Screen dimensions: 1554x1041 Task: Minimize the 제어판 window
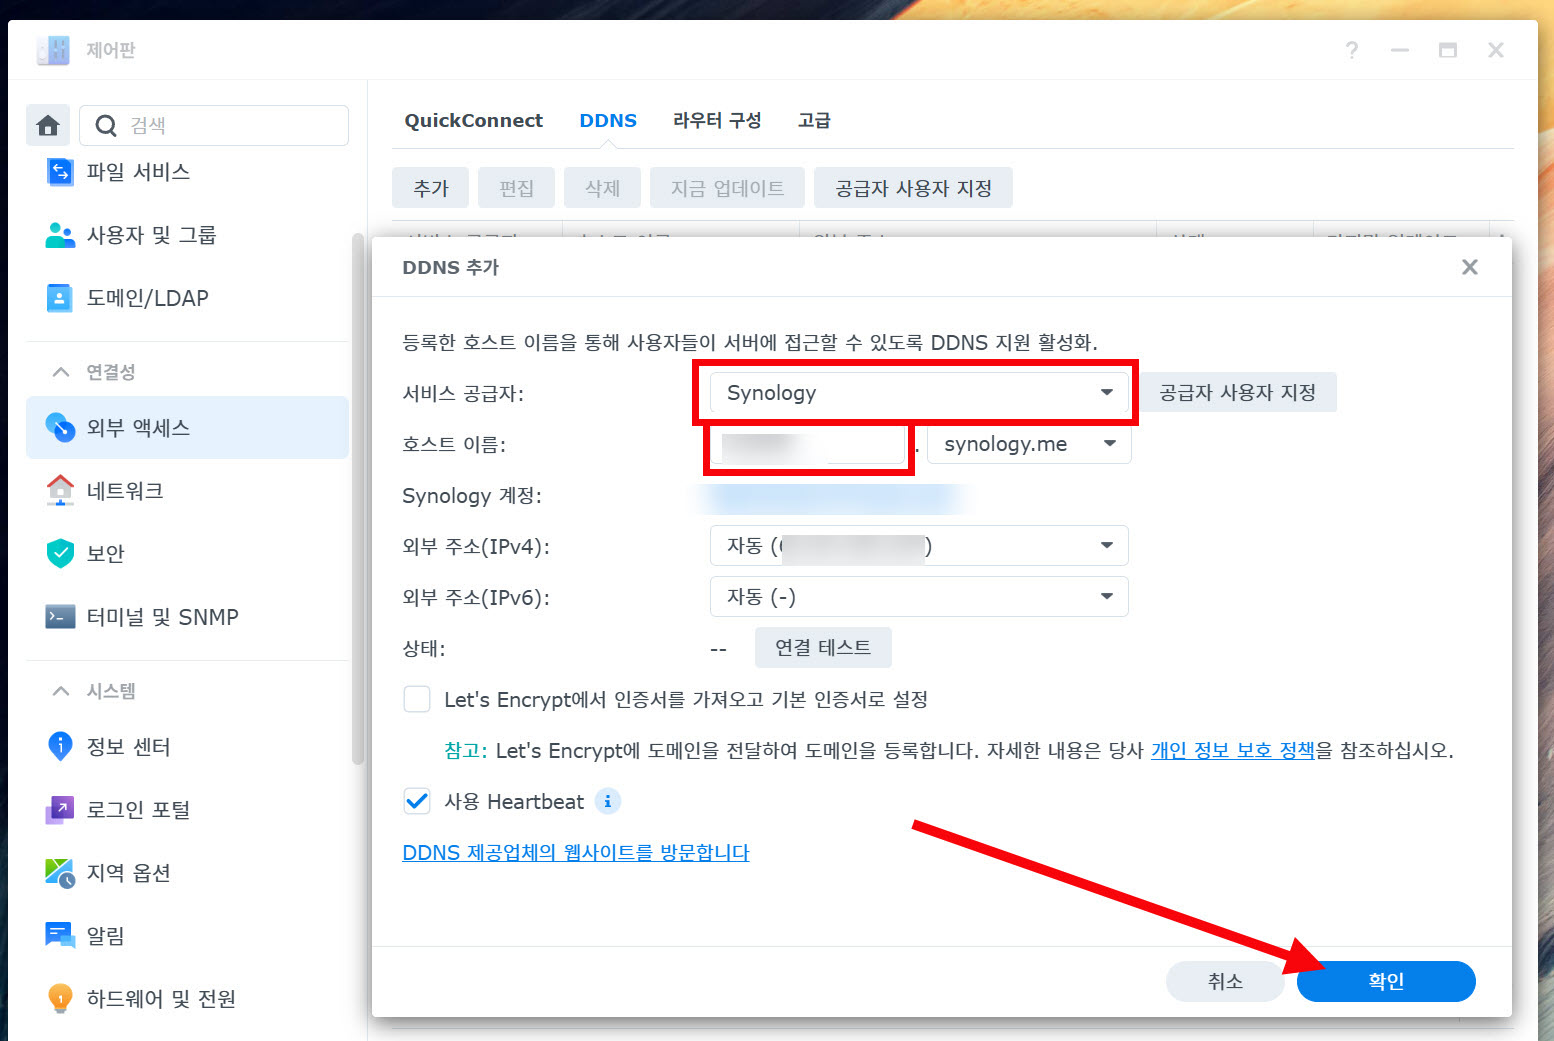[1400, 50]
